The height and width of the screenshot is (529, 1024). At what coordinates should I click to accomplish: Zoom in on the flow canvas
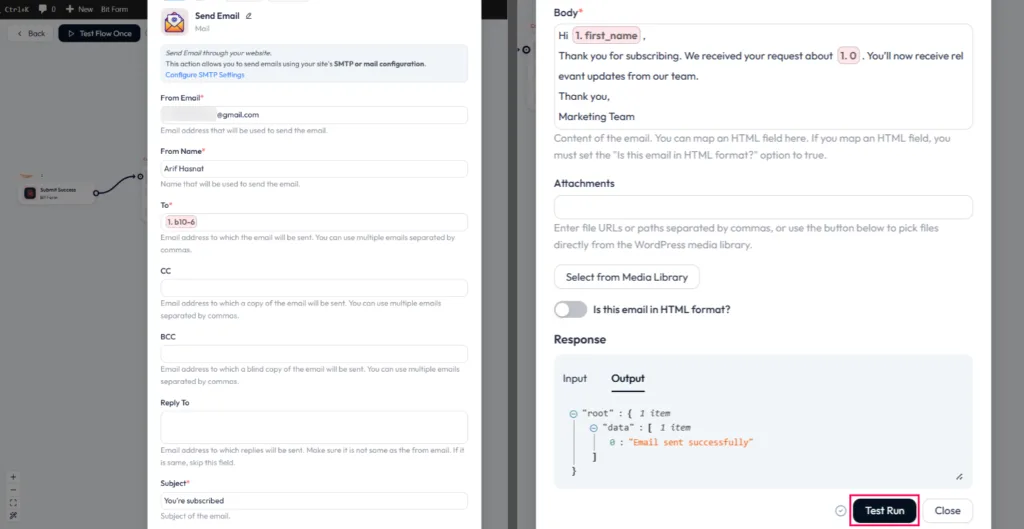[x=13, y=477]
